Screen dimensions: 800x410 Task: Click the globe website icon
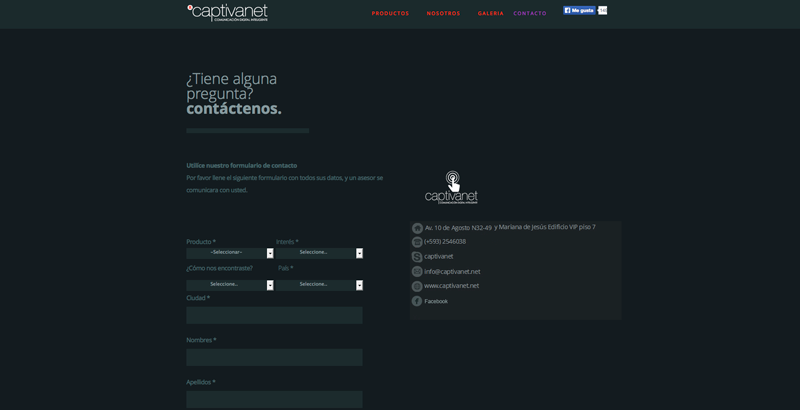pos(417,286)
